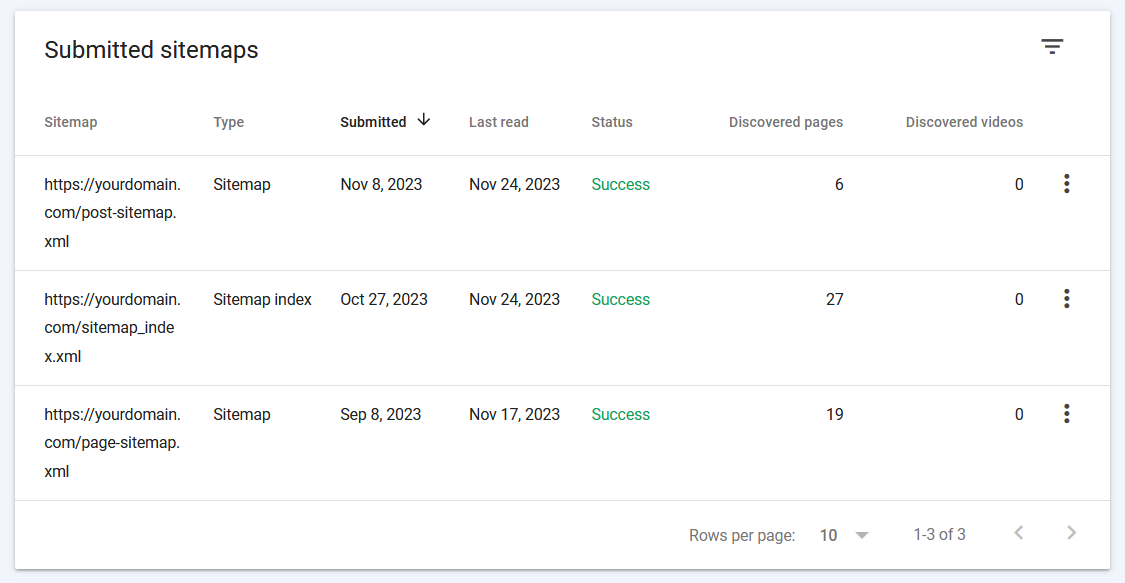This screenshot has height=583, width=1125.
Task: Click the Success status of post-sitemap.xml
Action: pyautogui.click(x=620, y=184)
